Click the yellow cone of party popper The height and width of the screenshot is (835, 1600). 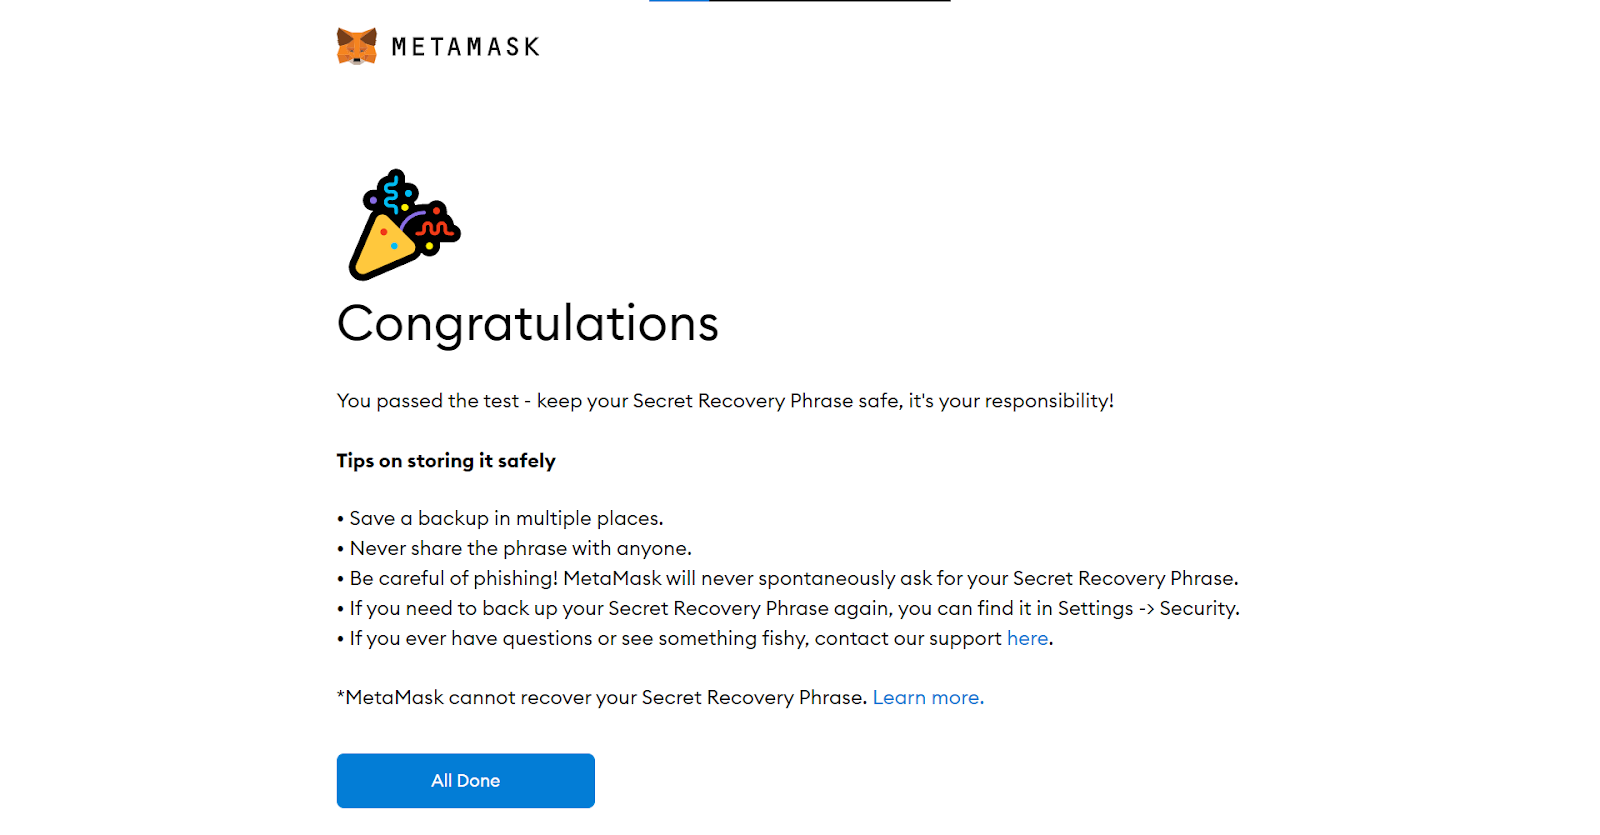tap(380, 248)
